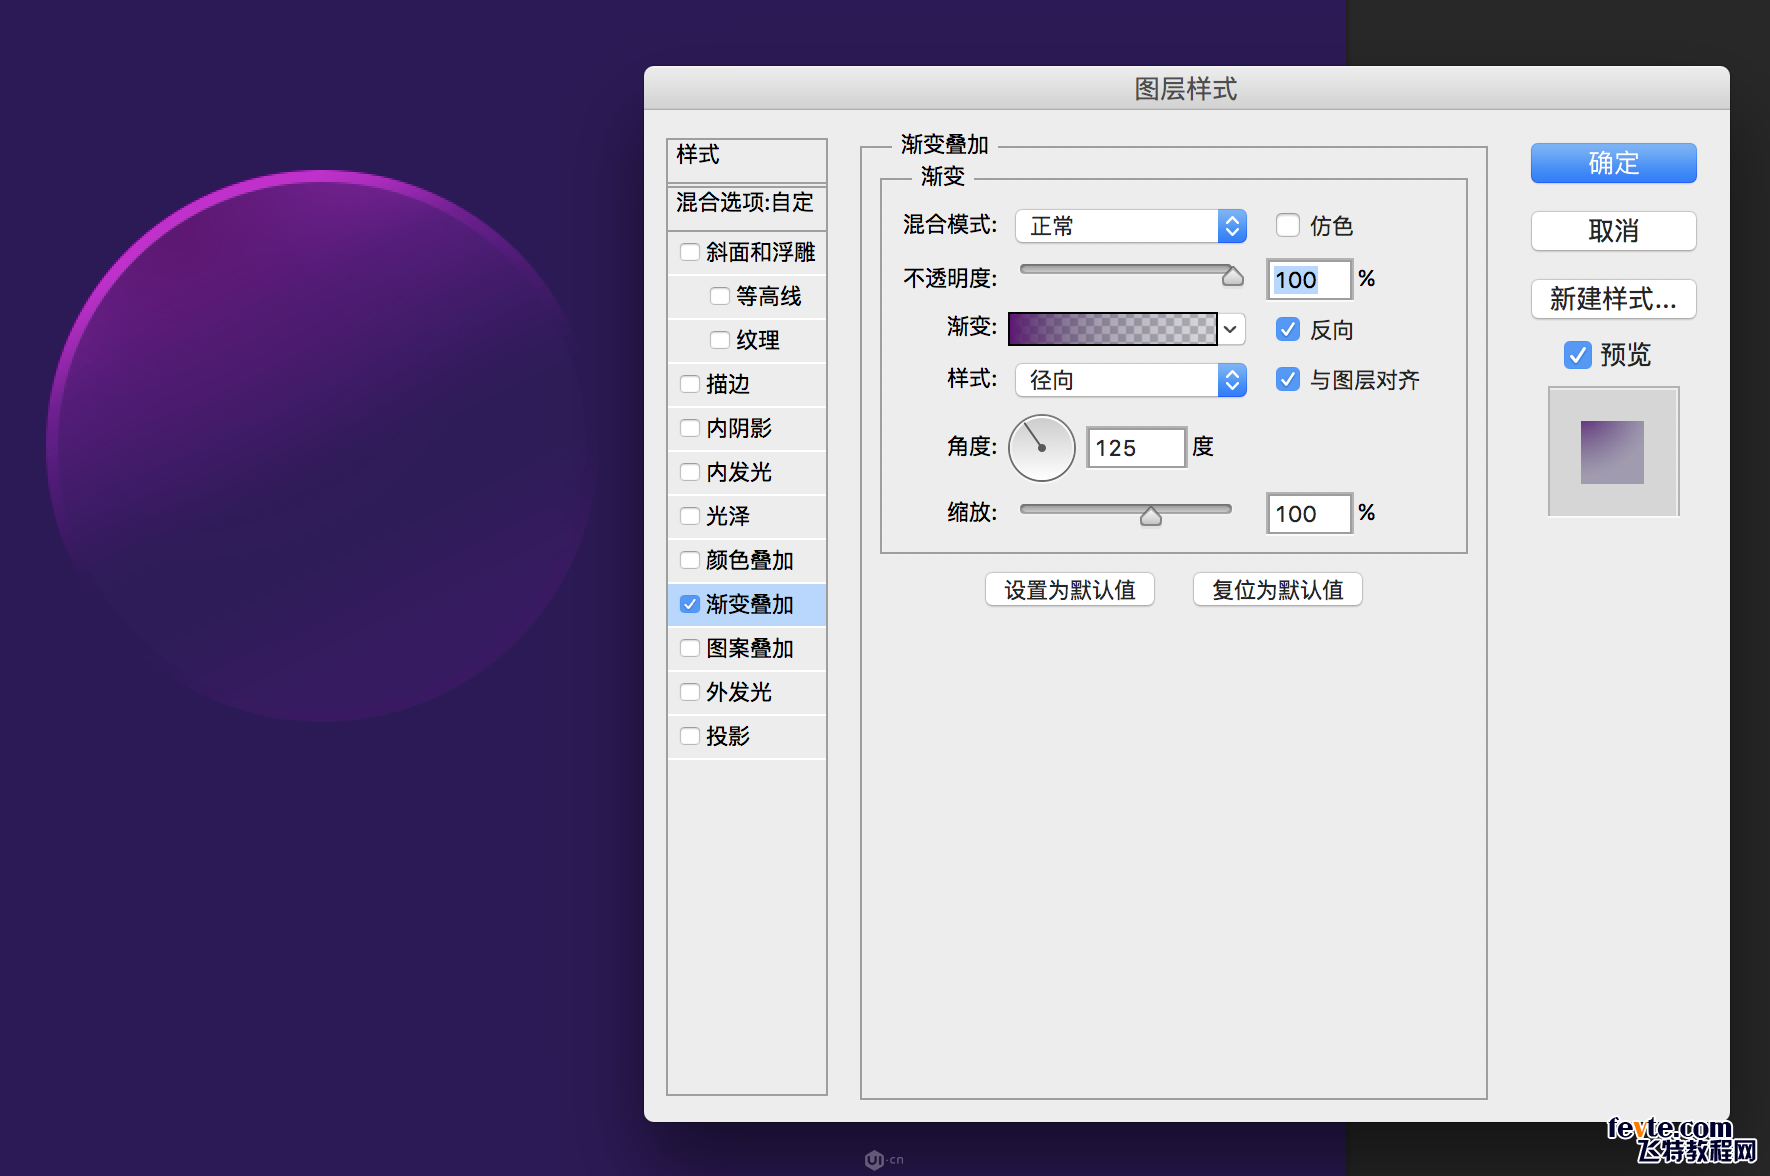Select the 外发光 style row label
1770x1176 pixels.
[739, 692]
